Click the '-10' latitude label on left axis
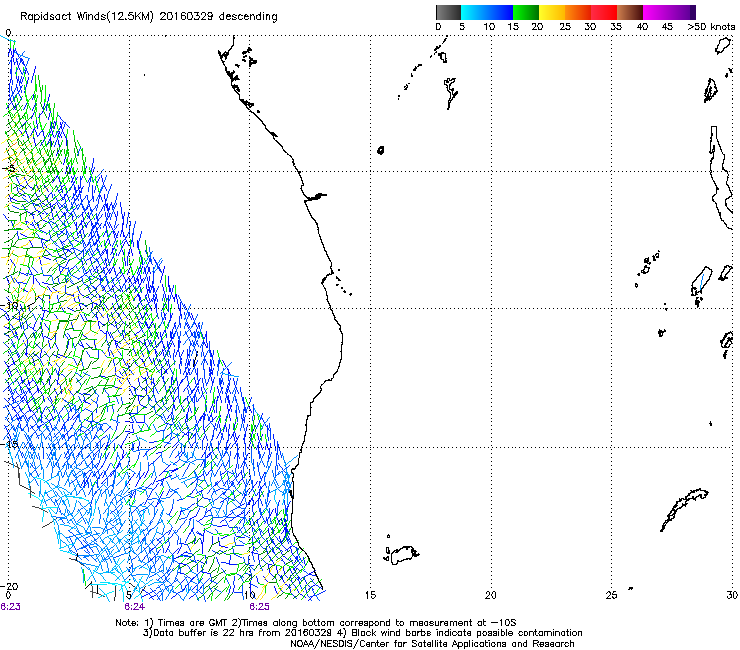The height and width of the screenshot is (650, 740). point(10,305)
